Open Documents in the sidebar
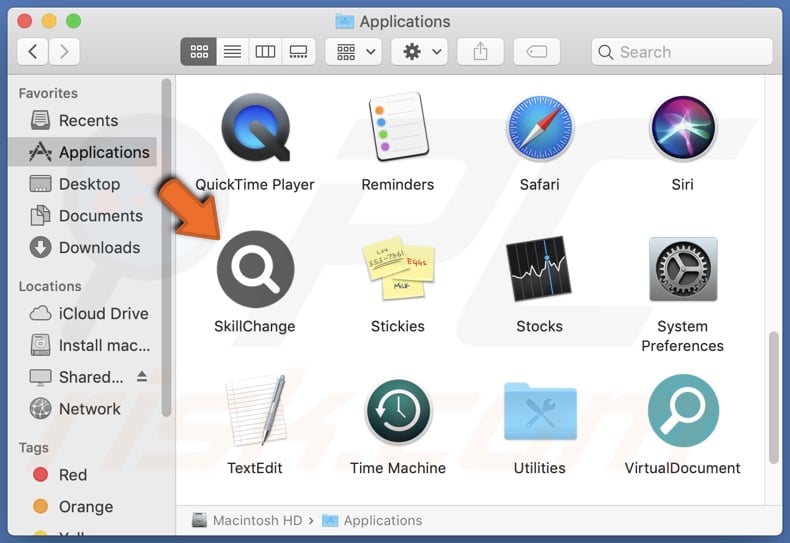Viewport: 790px width, 543px height. point(83,216)
